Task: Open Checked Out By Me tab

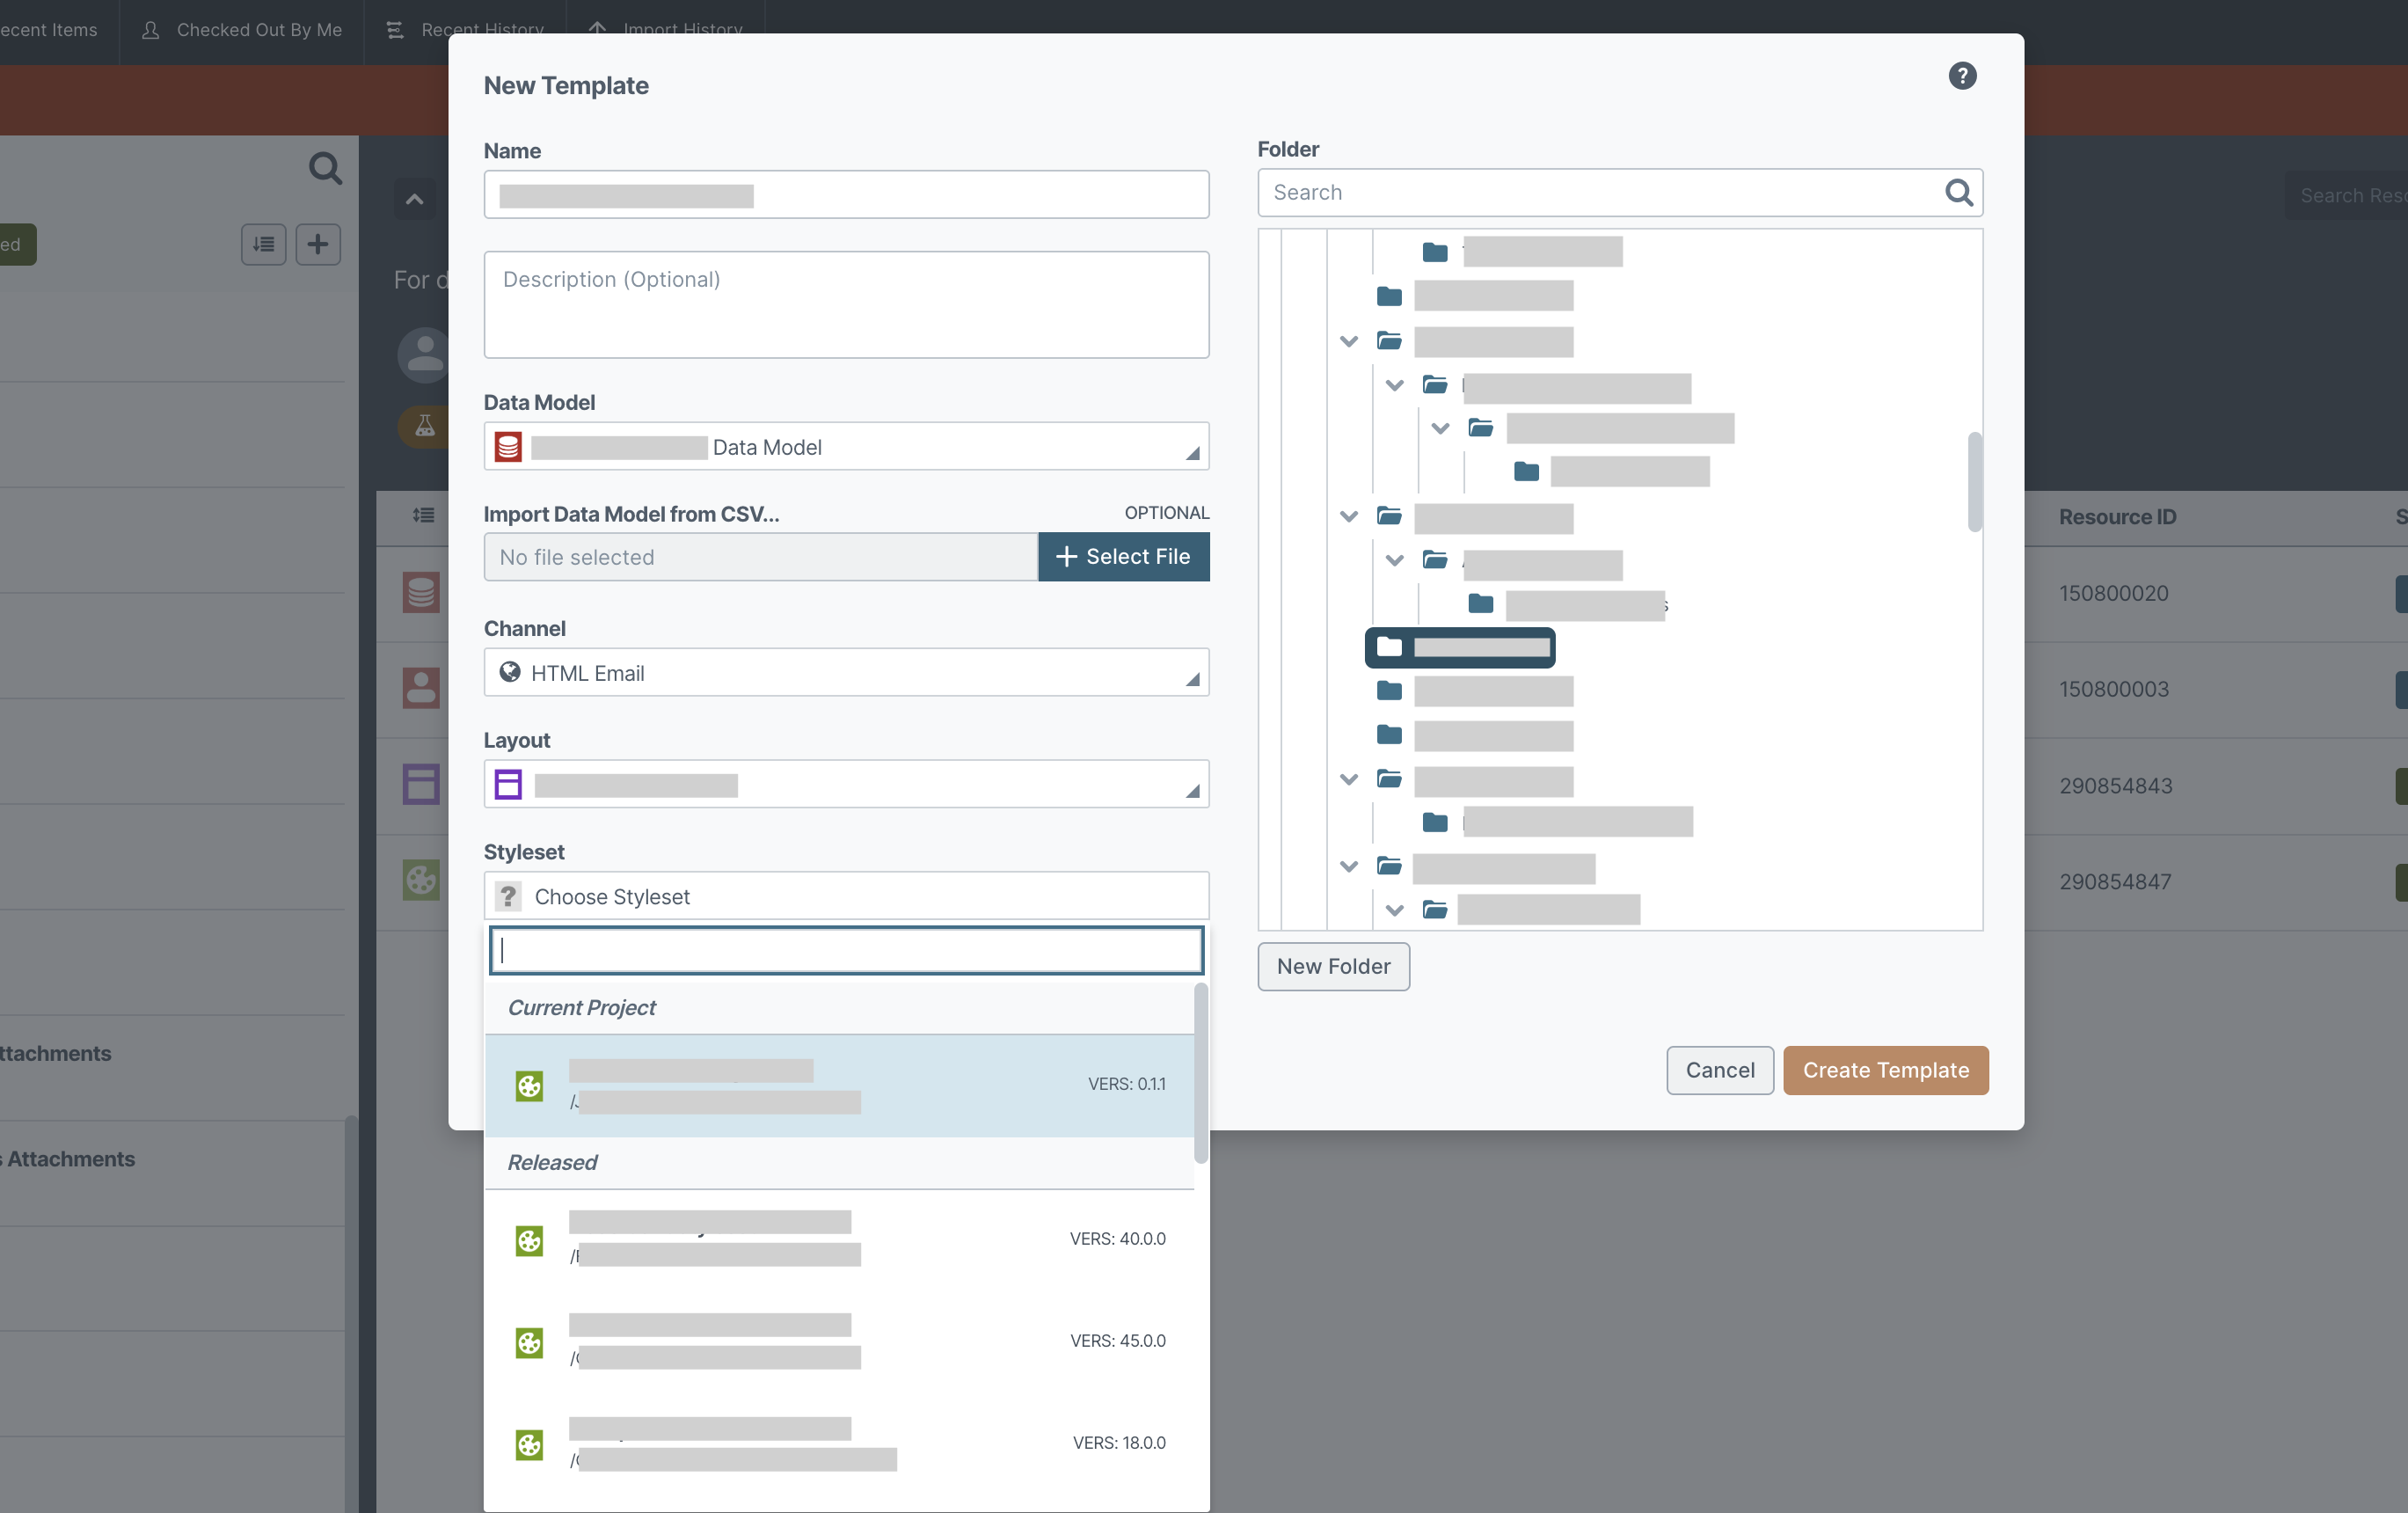Action: pos(241,30)
